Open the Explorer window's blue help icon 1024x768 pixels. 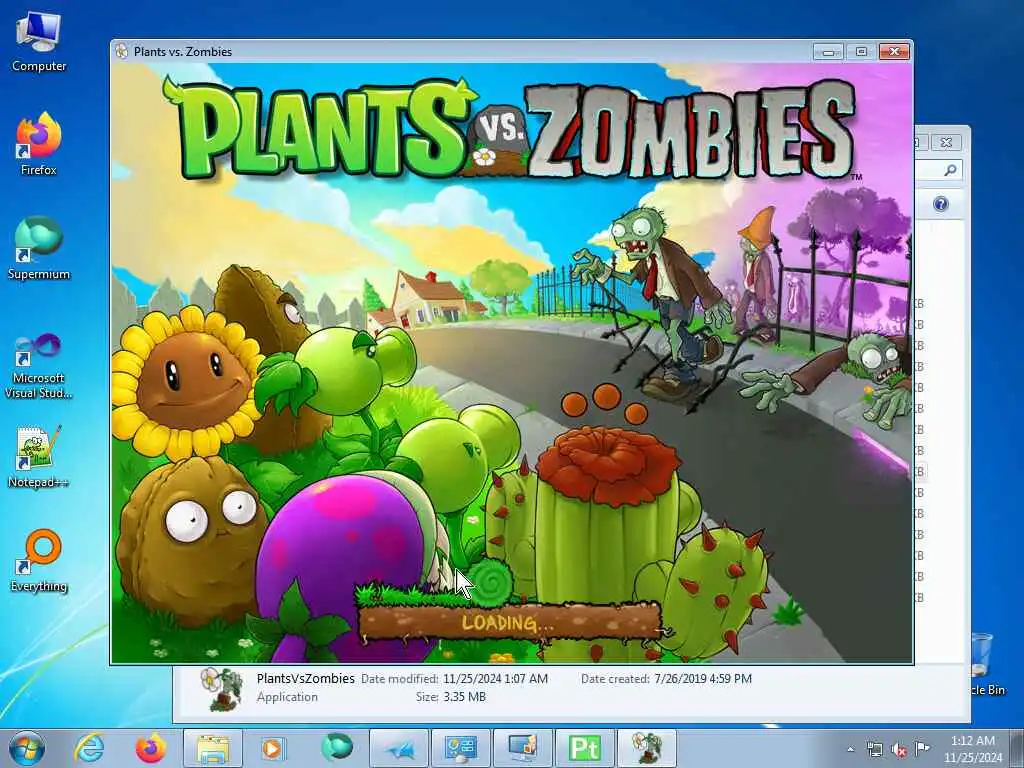tap(940, 204)
